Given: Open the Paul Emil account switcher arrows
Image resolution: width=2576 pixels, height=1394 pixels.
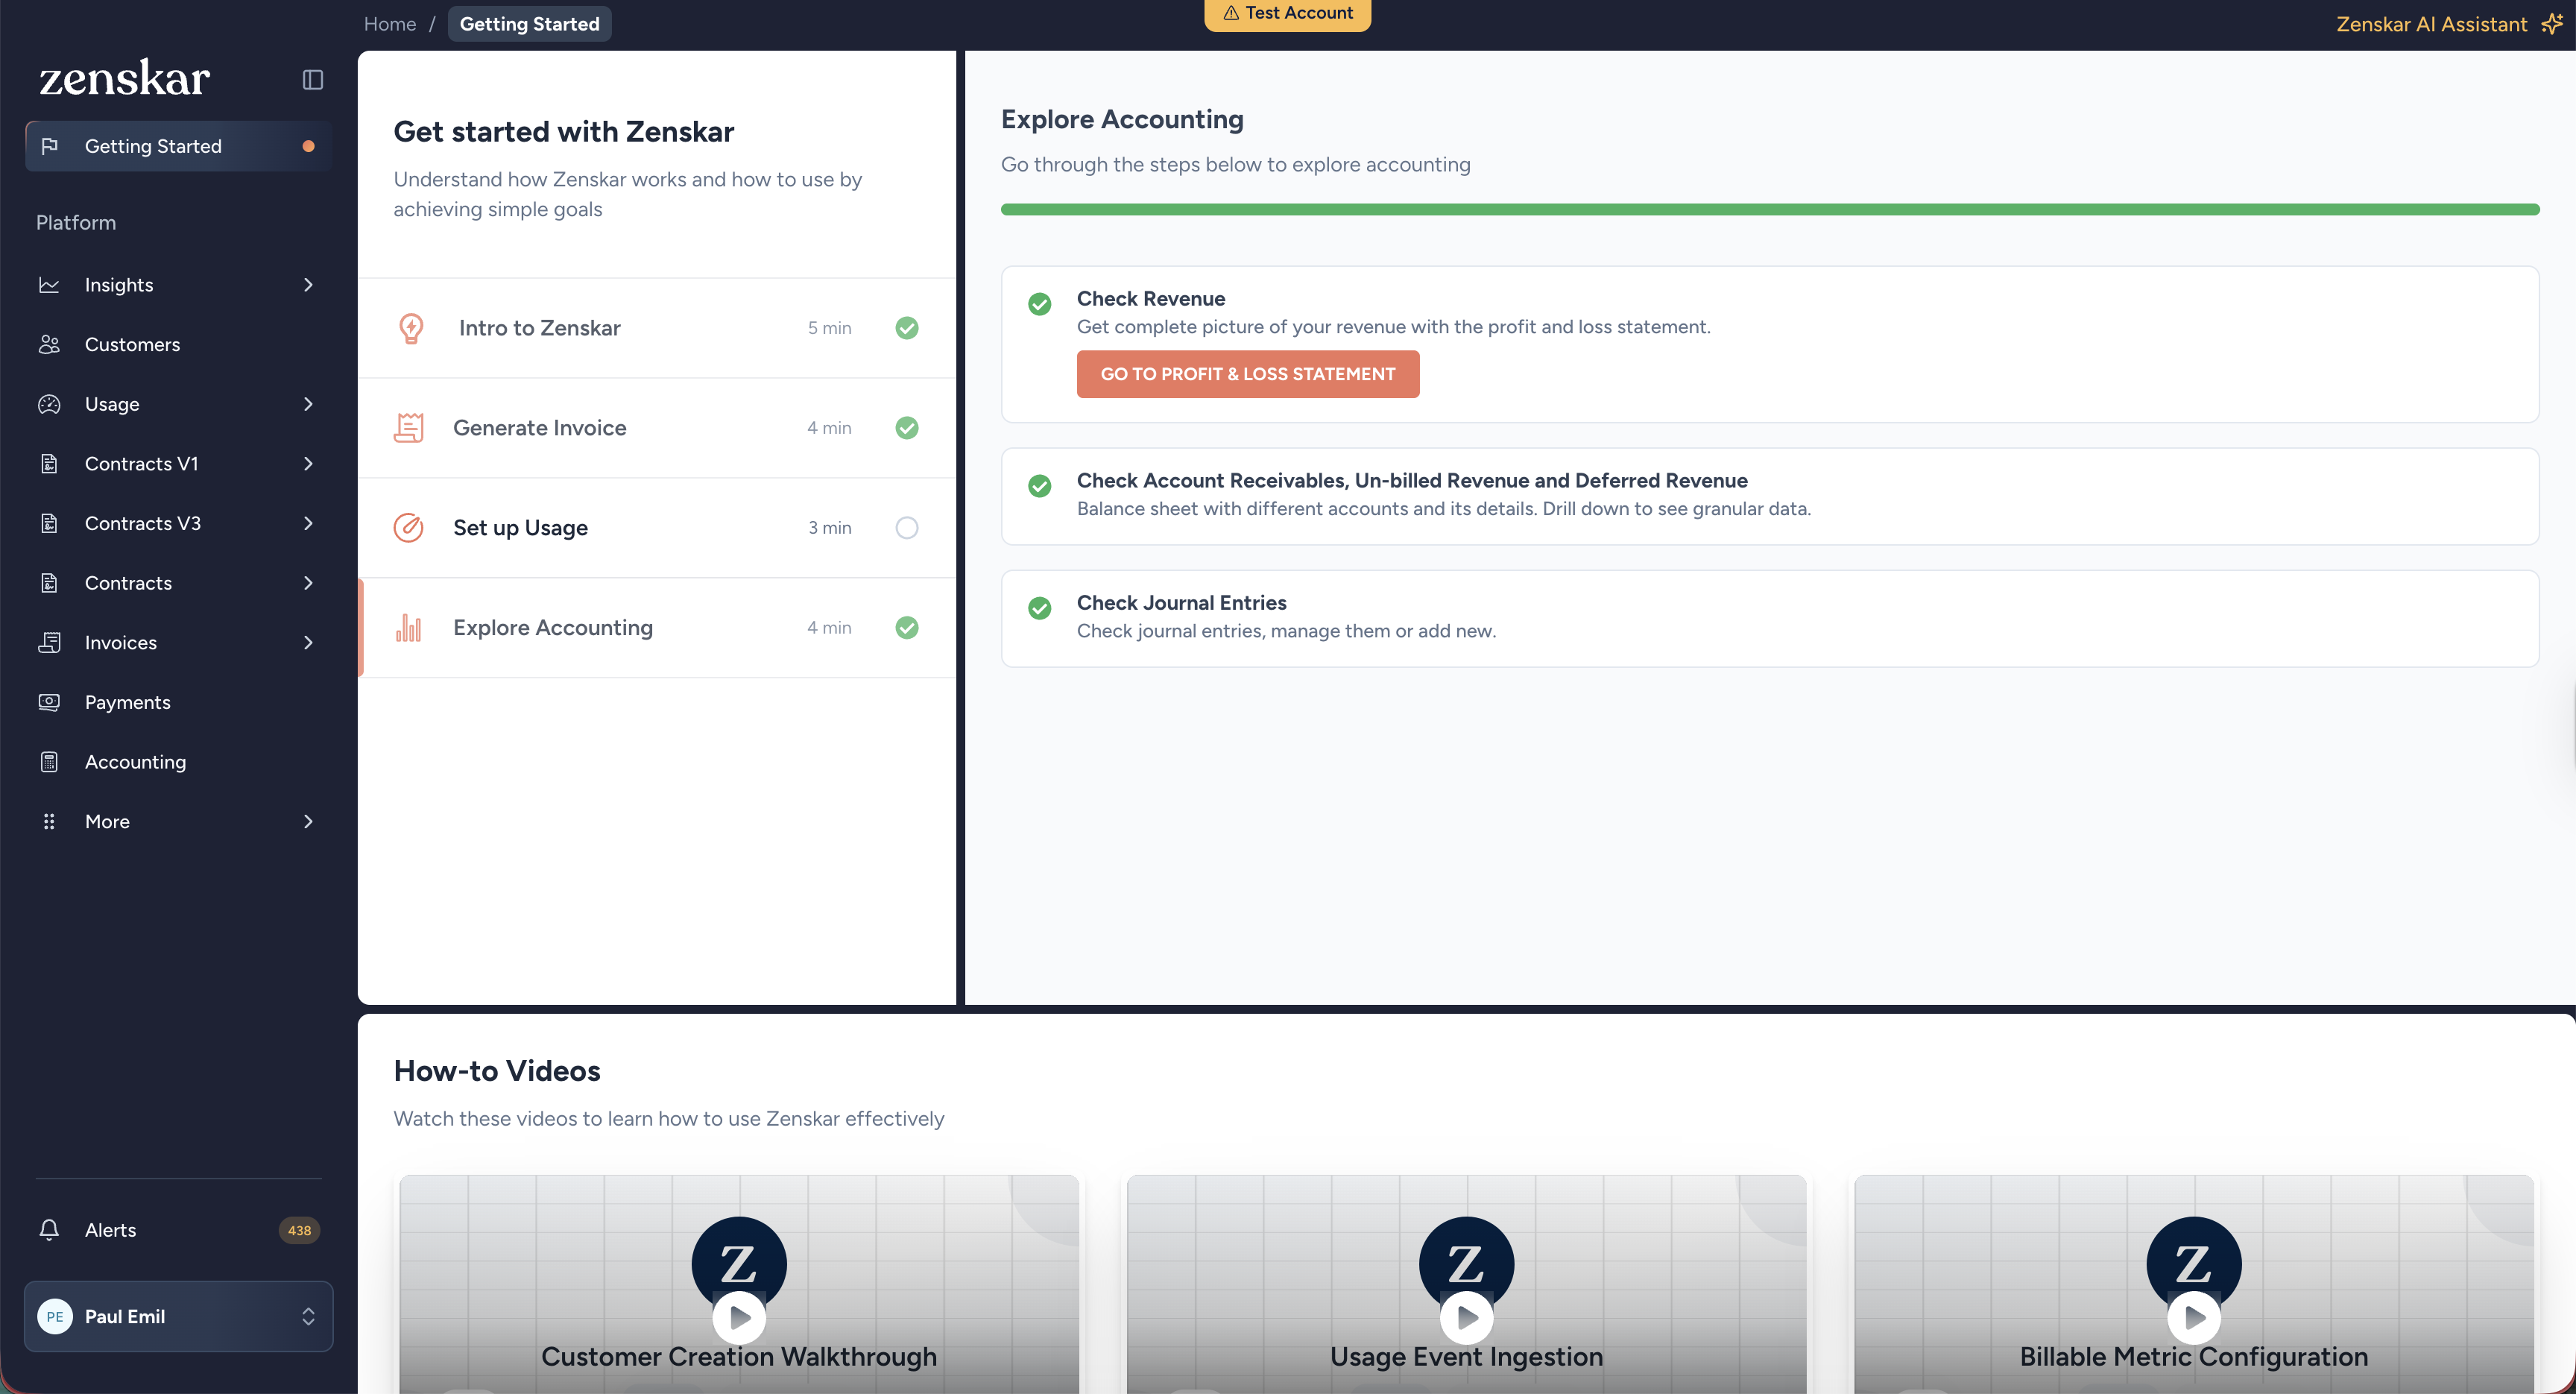Looking at the screenshot, I should [308, 1317].
